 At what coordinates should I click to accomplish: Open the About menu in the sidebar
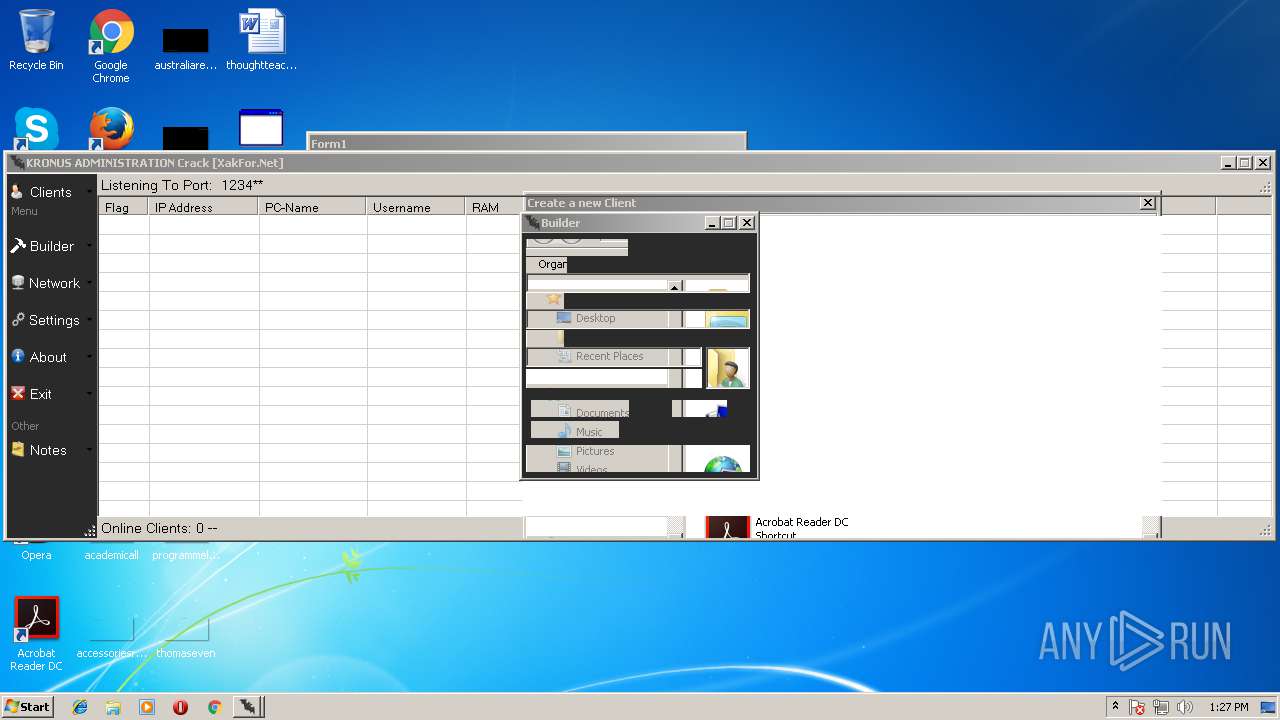[x=50, y=357]
